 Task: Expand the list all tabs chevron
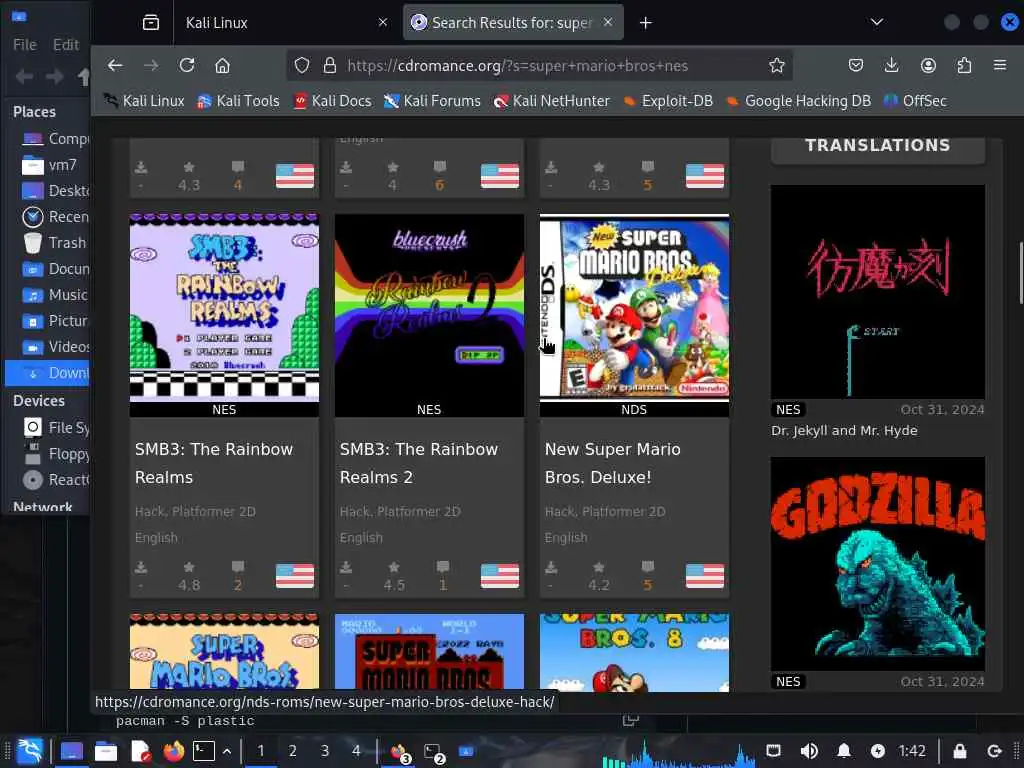(877, 23)
